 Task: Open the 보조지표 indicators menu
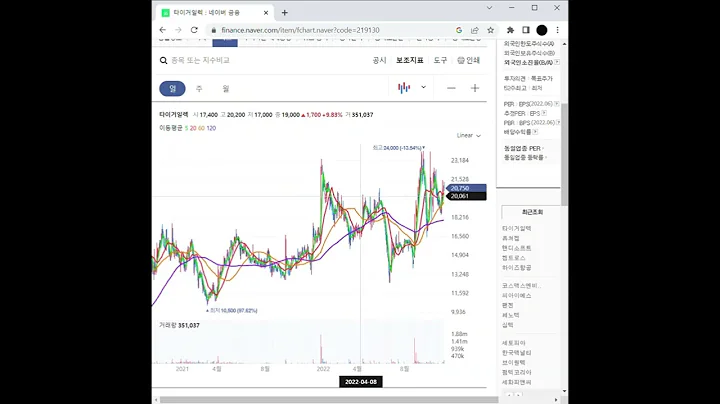[410, 60]
